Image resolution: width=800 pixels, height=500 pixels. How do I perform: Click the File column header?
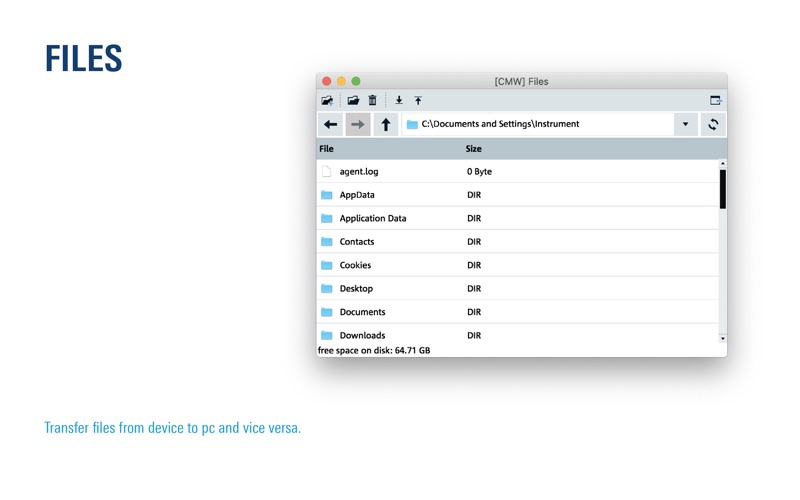point(327,149)
